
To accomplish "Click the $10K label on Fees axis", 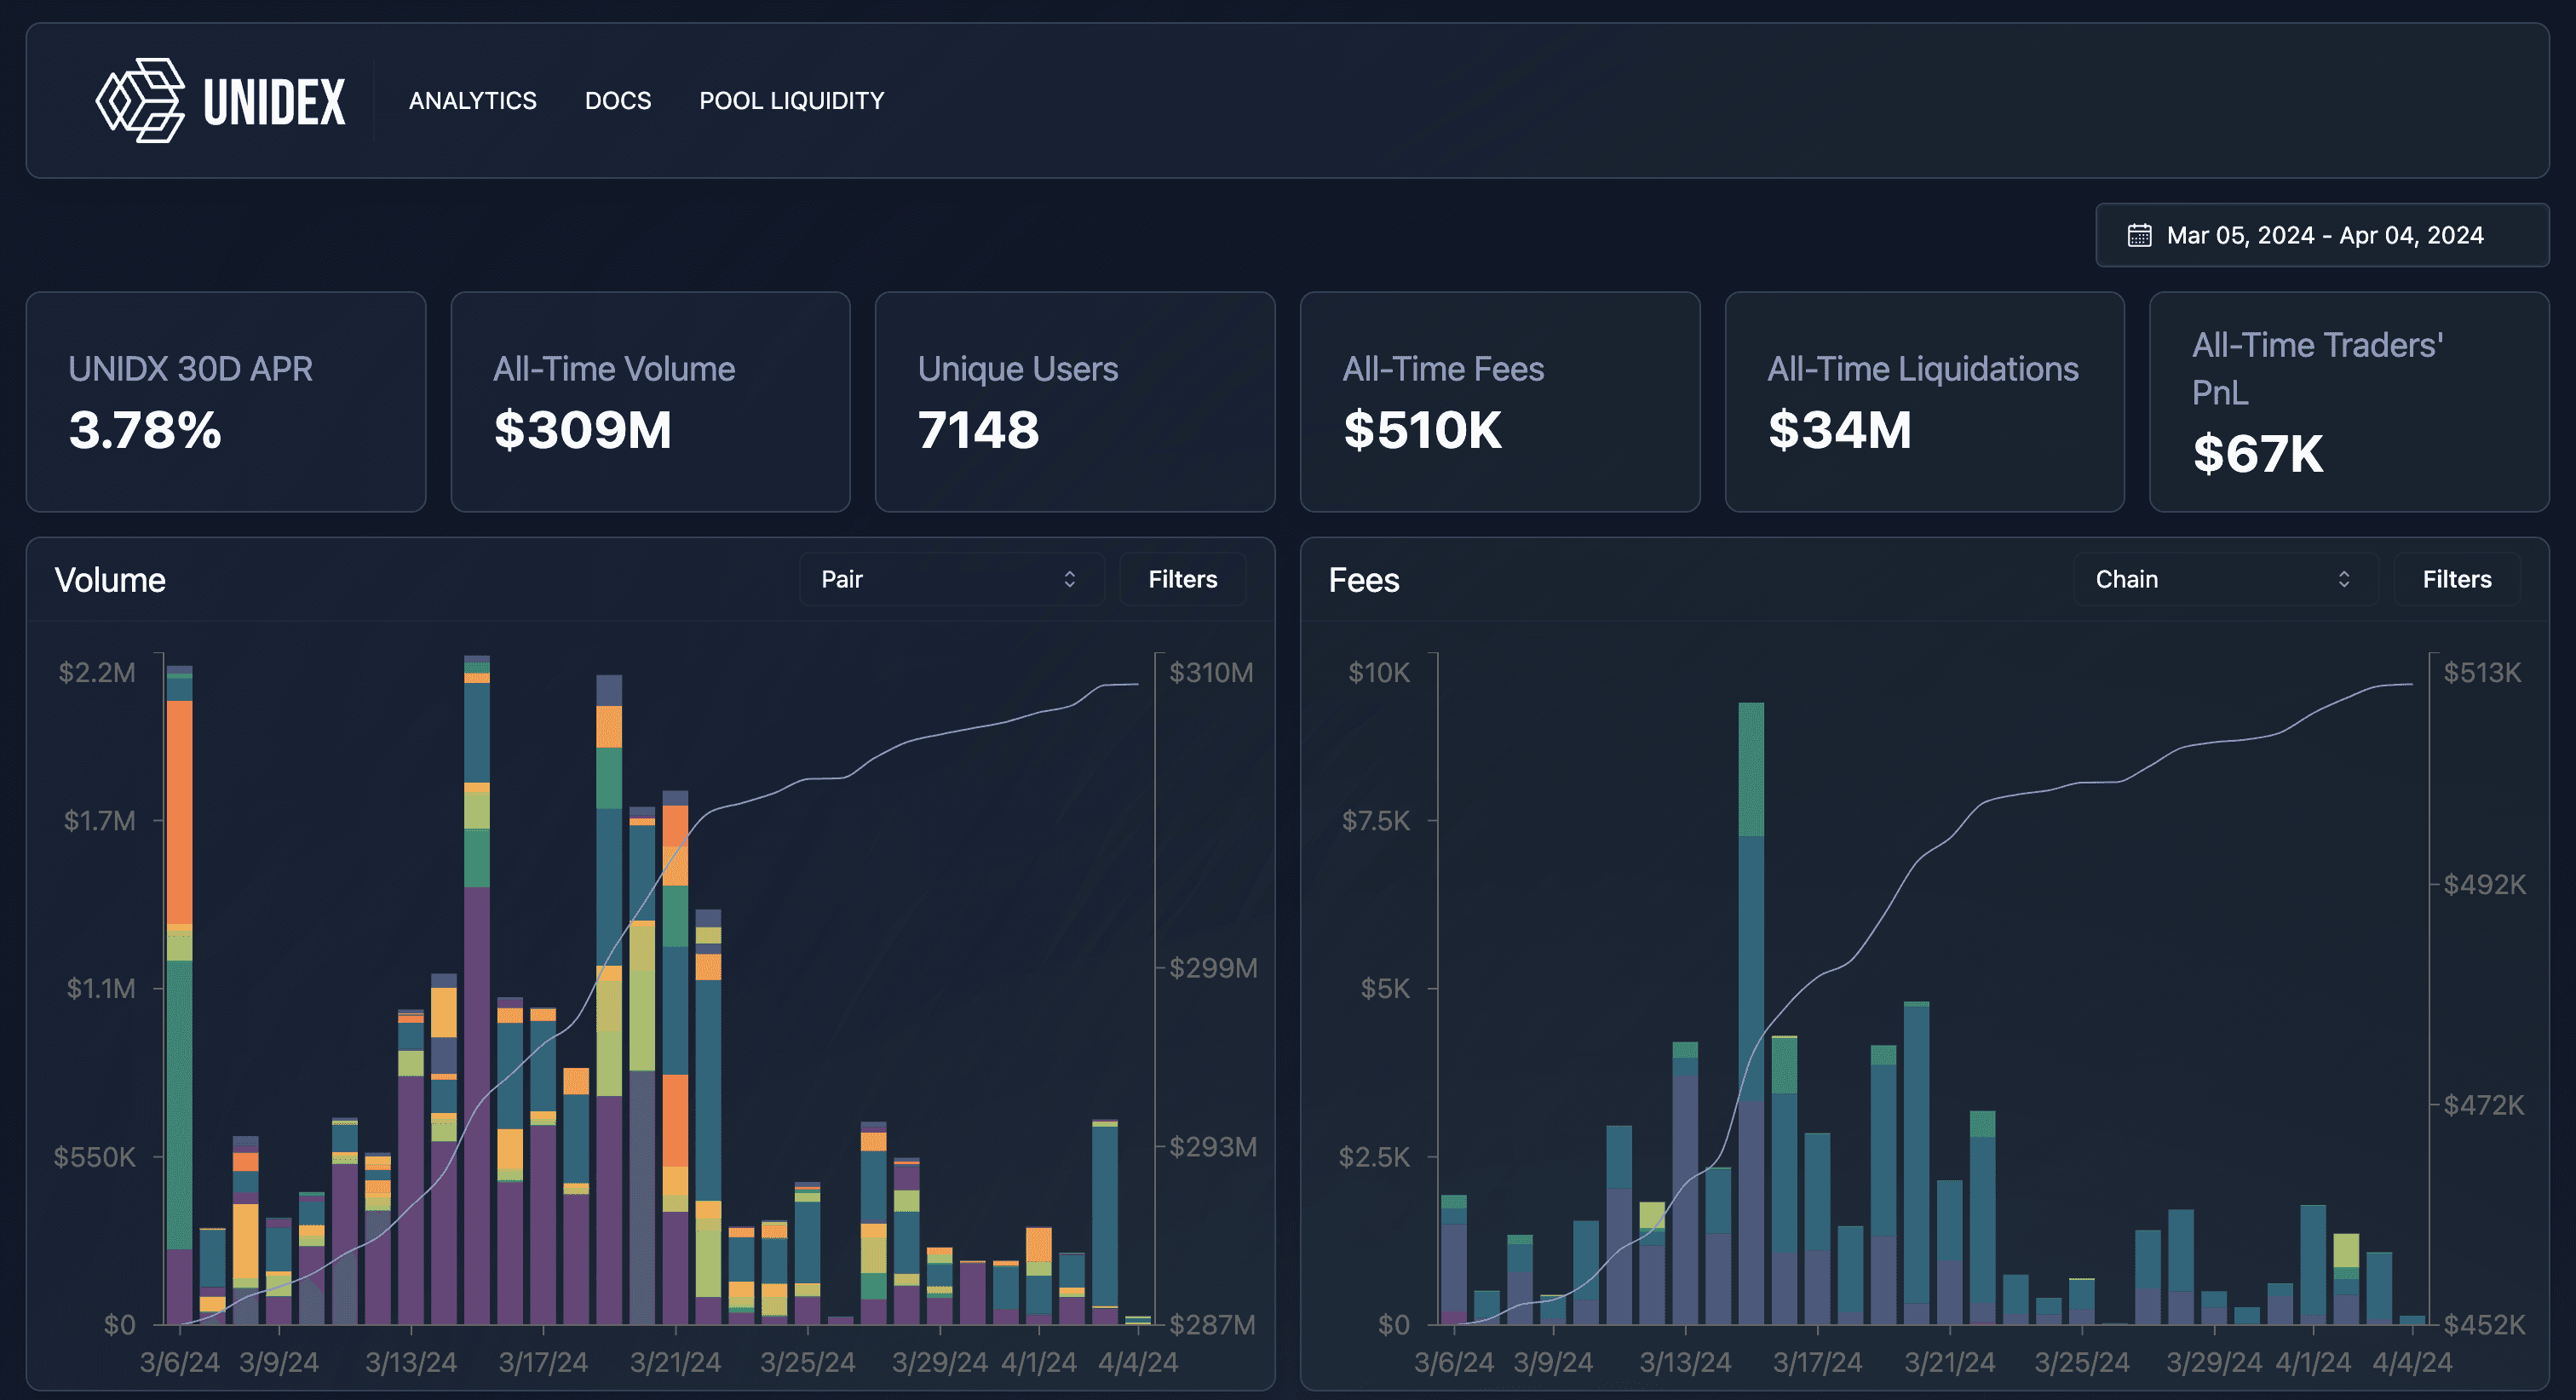I will pyautogui.click(x=1379, y=672).
